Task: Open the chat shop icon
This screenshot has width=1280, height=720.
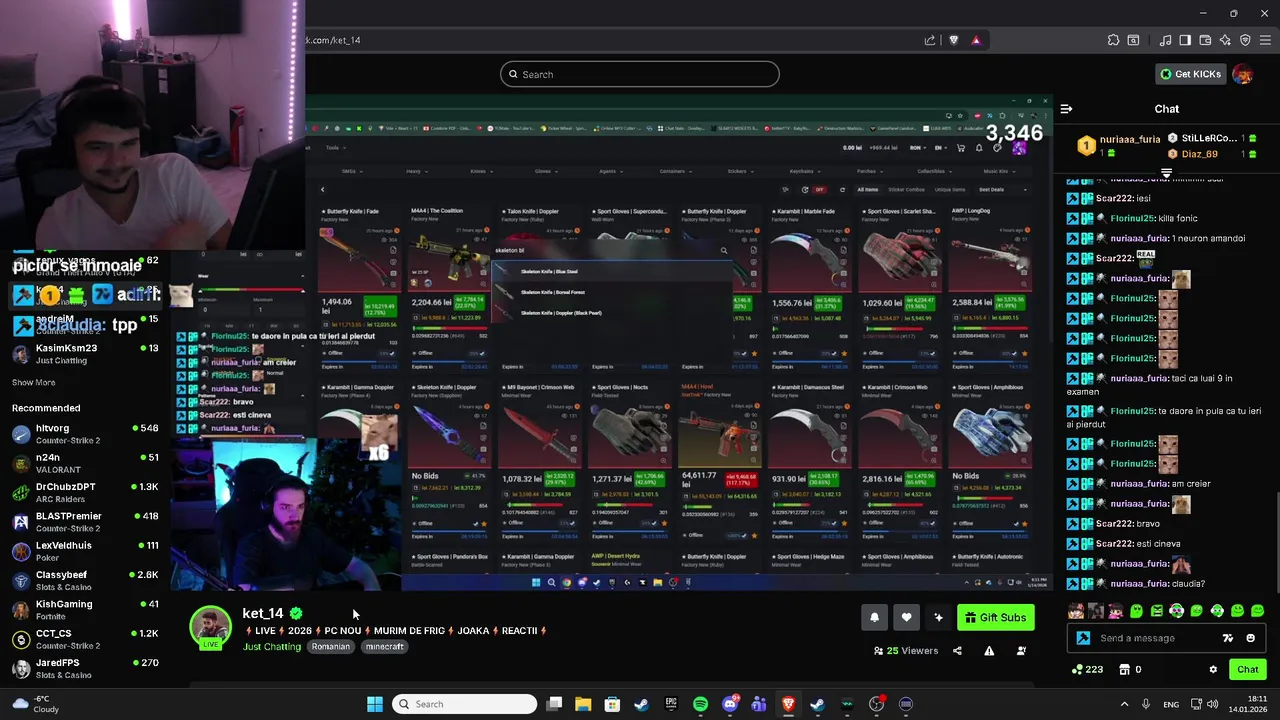Action: tap(1124, 670)
